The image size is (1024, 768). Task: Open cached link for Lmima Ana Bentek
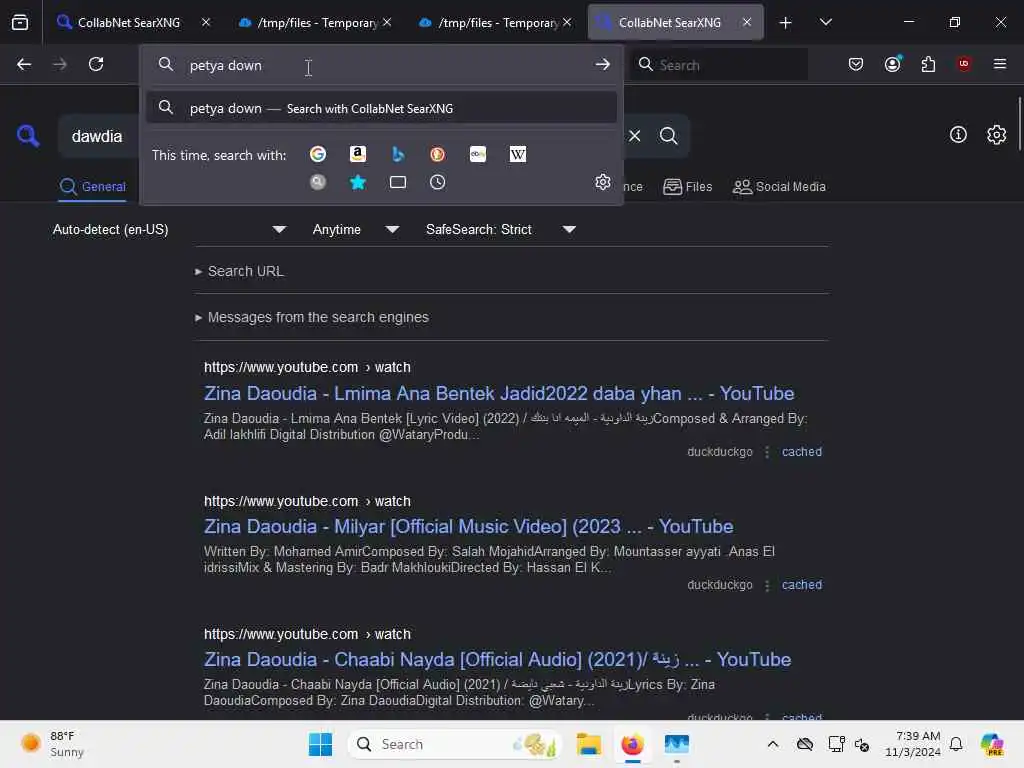click(x=801, y=451)
